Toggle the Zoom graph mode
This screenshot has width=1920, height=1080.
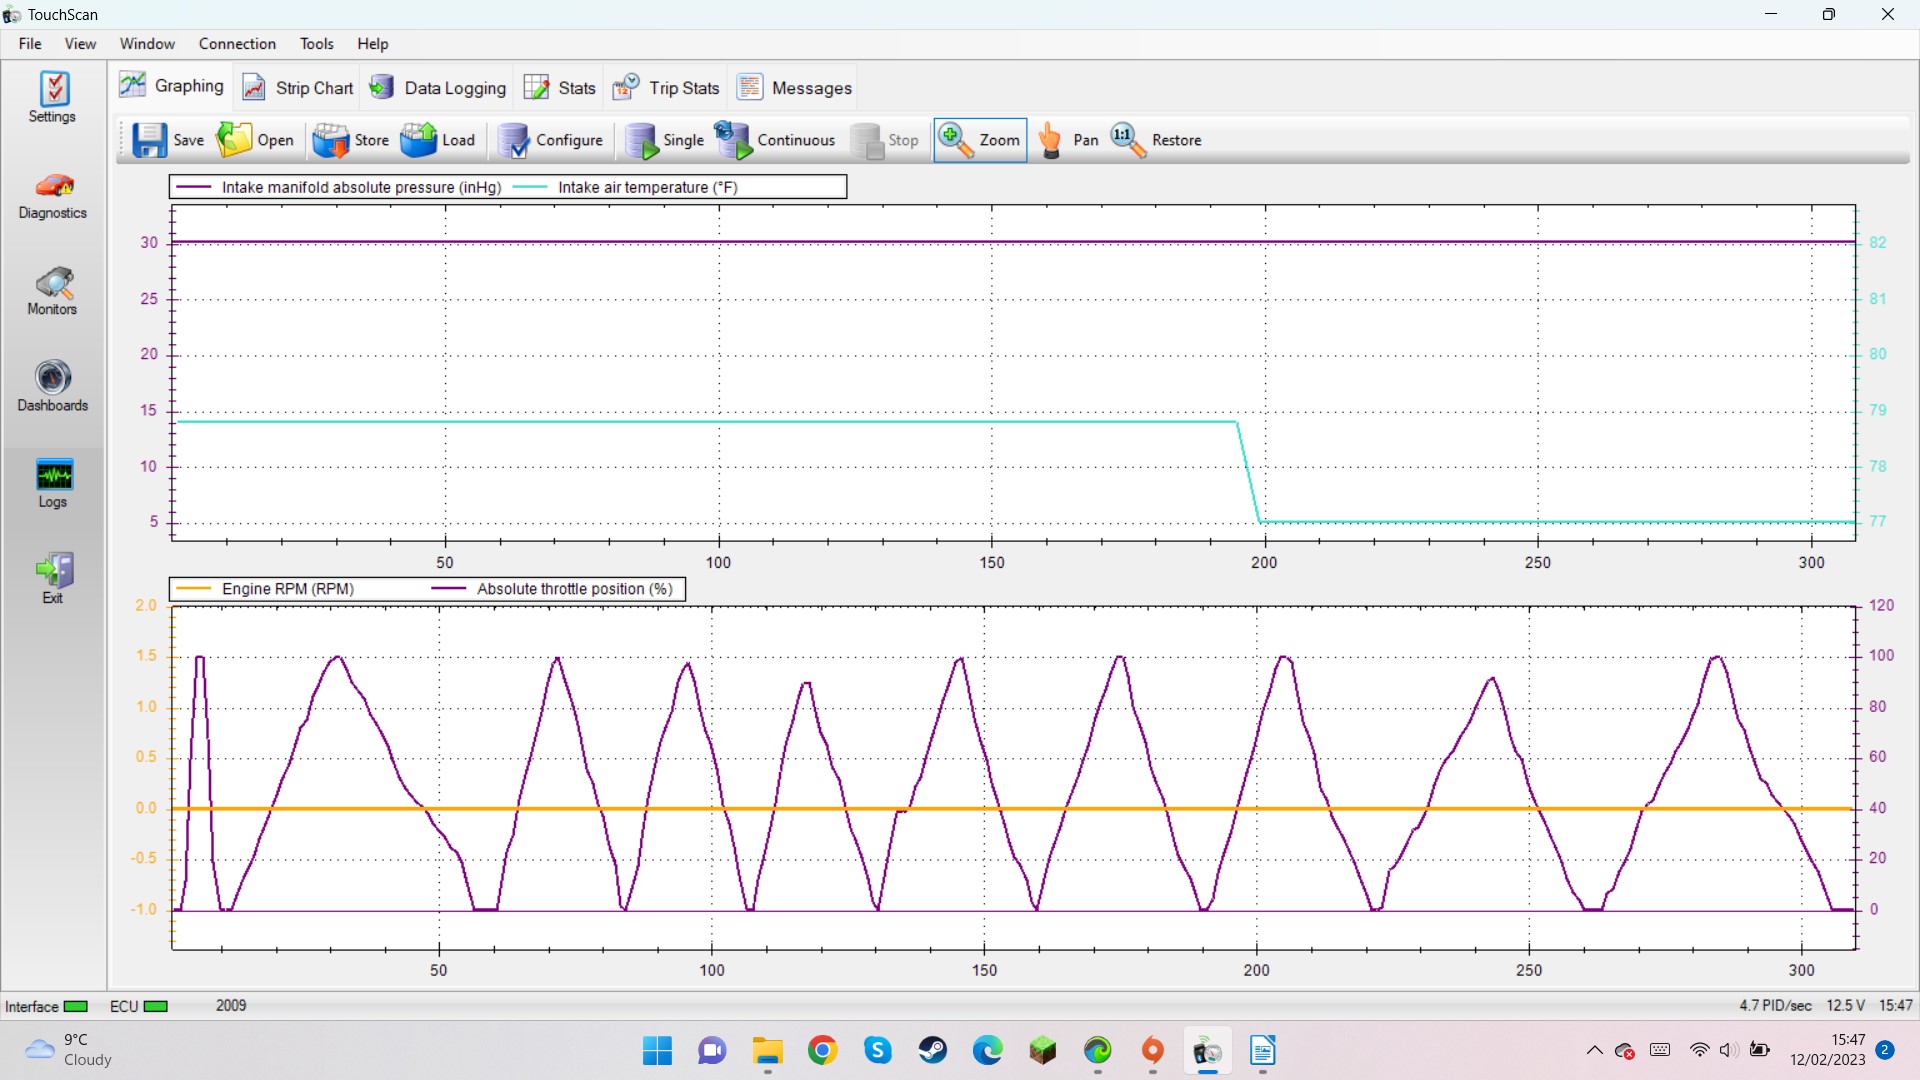[980, 140]
